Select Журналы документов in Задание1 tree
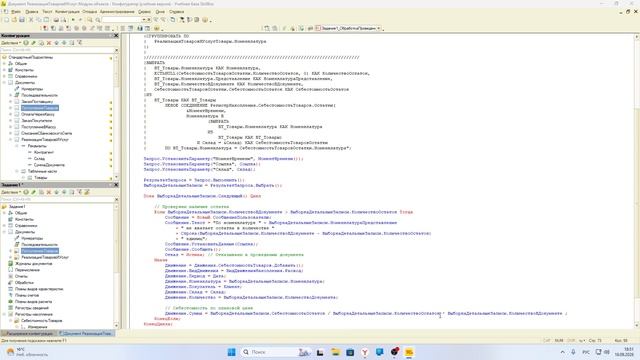Screen dimensions: 640x360 33,264
